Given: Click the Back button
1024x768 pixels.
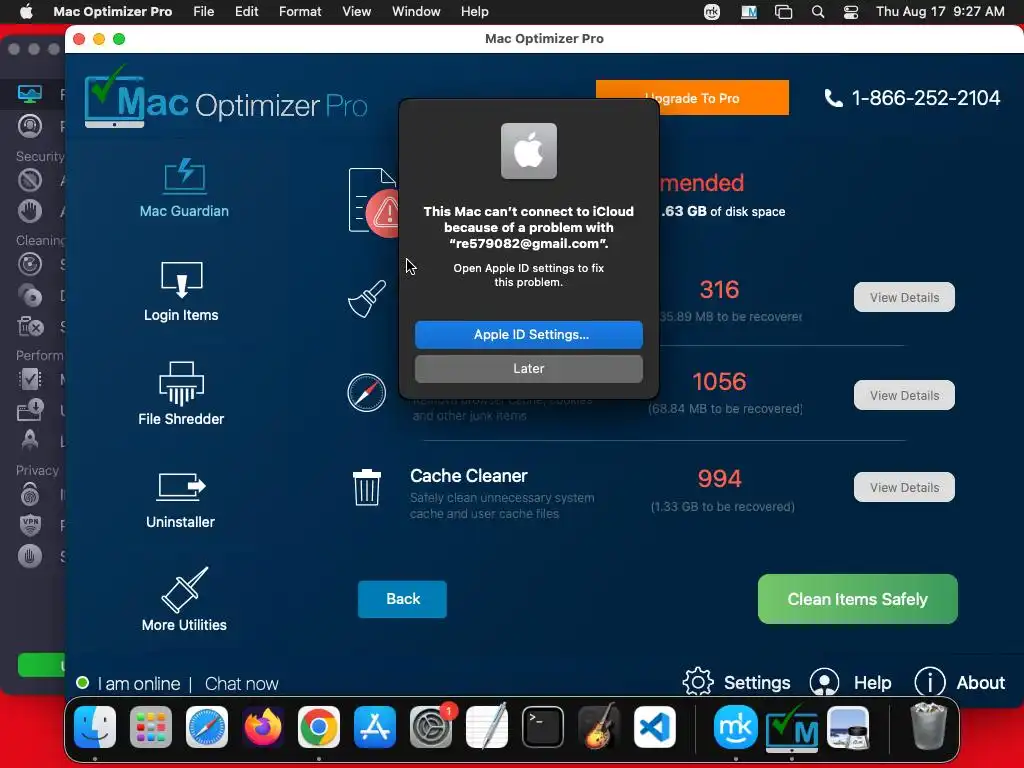Looking at the screenshot, I should click(x=402, y=599).
